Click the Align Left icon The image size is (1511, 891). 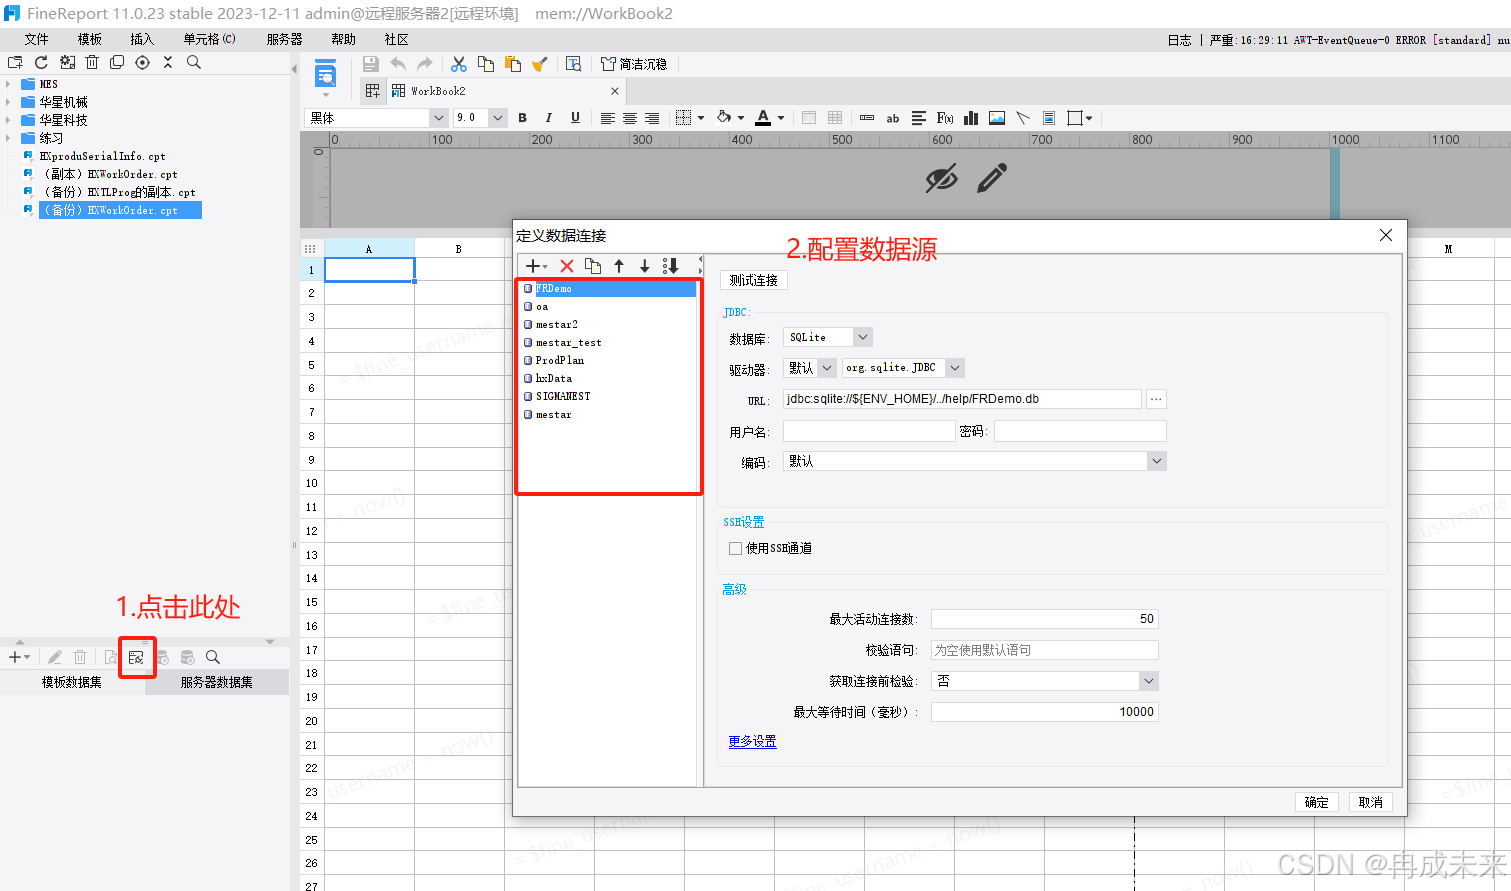pyautogui.click(x=607, y=118)
